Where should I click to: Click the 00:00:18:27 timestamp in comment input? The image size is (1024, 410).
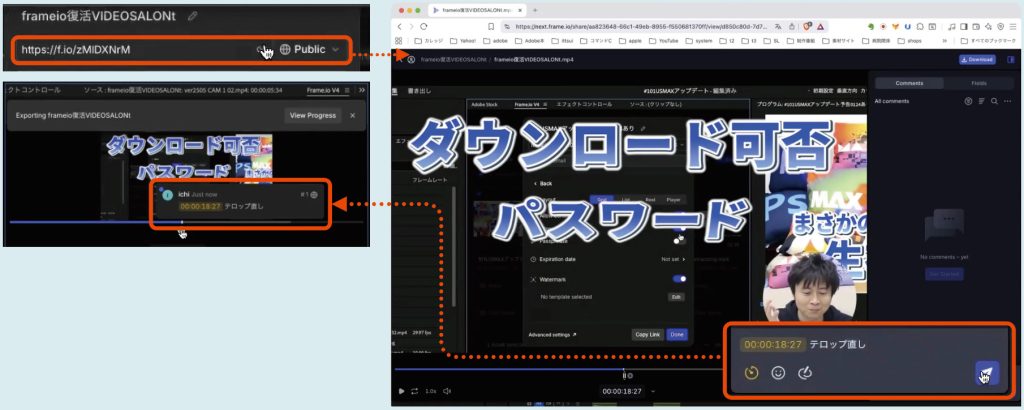tap(772, 344)
